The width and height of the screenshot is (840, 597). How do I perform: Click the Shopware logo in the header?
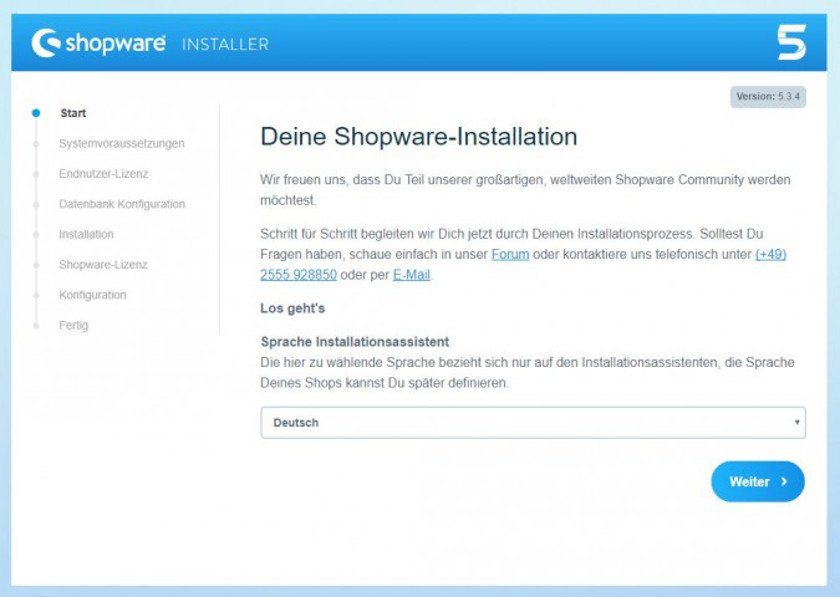[99, 43]
